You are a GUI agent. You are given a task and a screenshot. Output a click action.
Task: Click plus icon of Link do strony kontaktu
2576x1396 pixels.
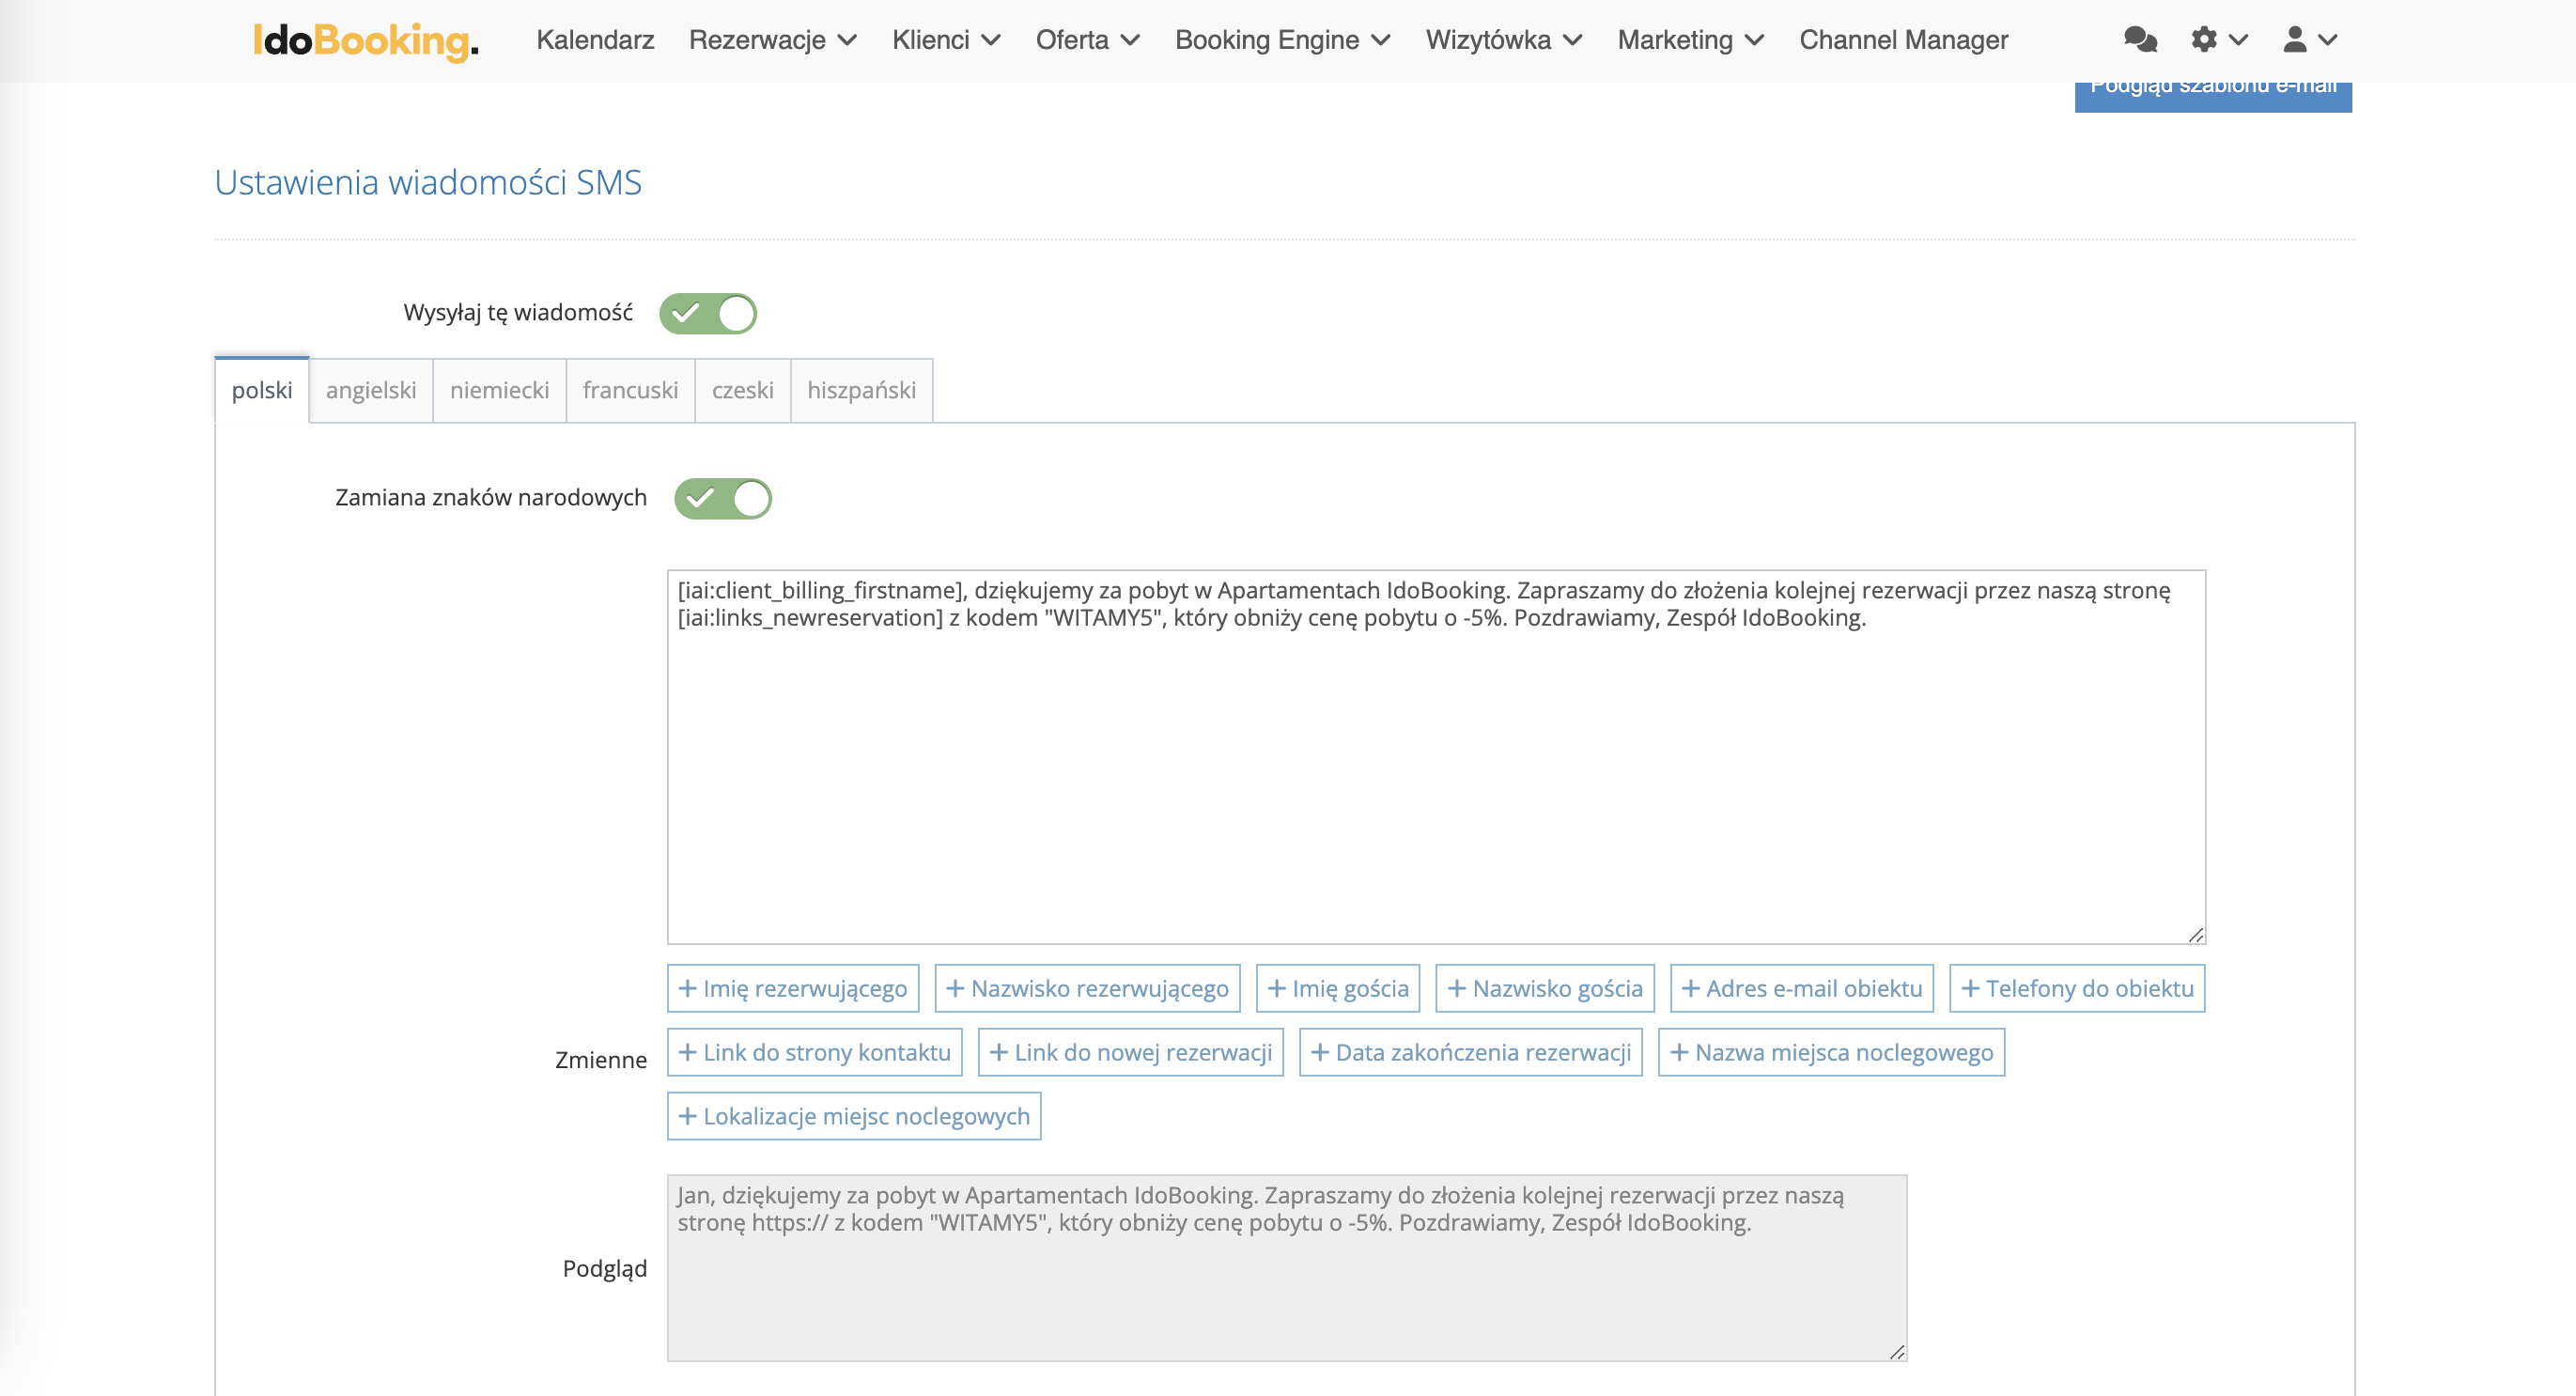(x=687, y=1052)
